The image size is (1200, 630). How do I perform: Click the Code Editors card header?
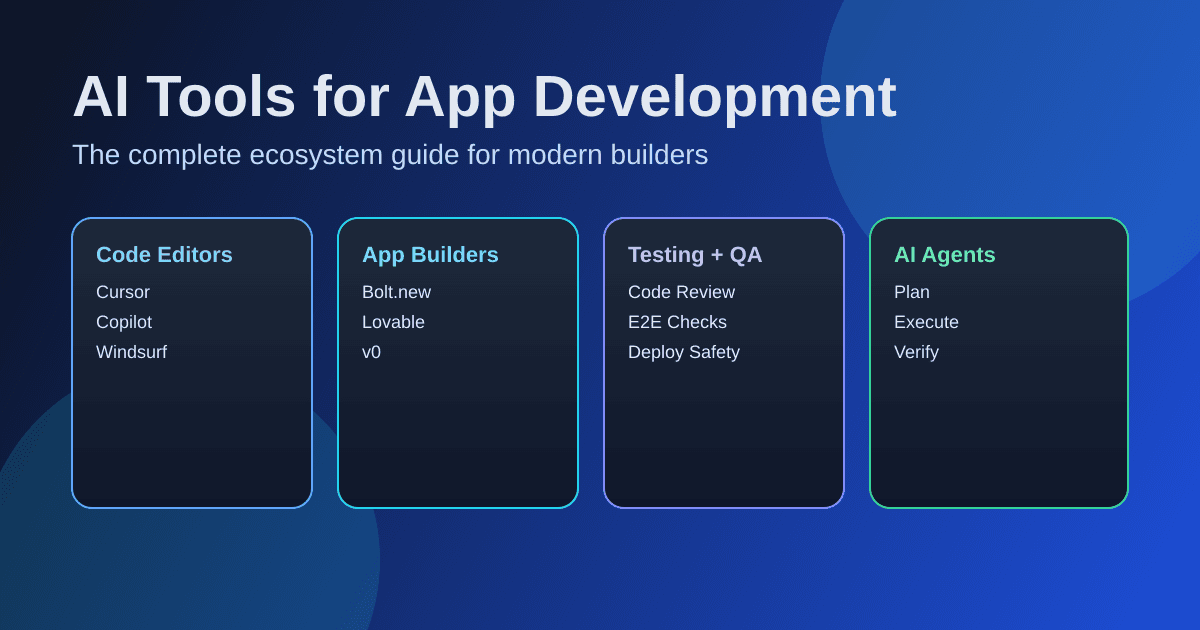[164, 255]
